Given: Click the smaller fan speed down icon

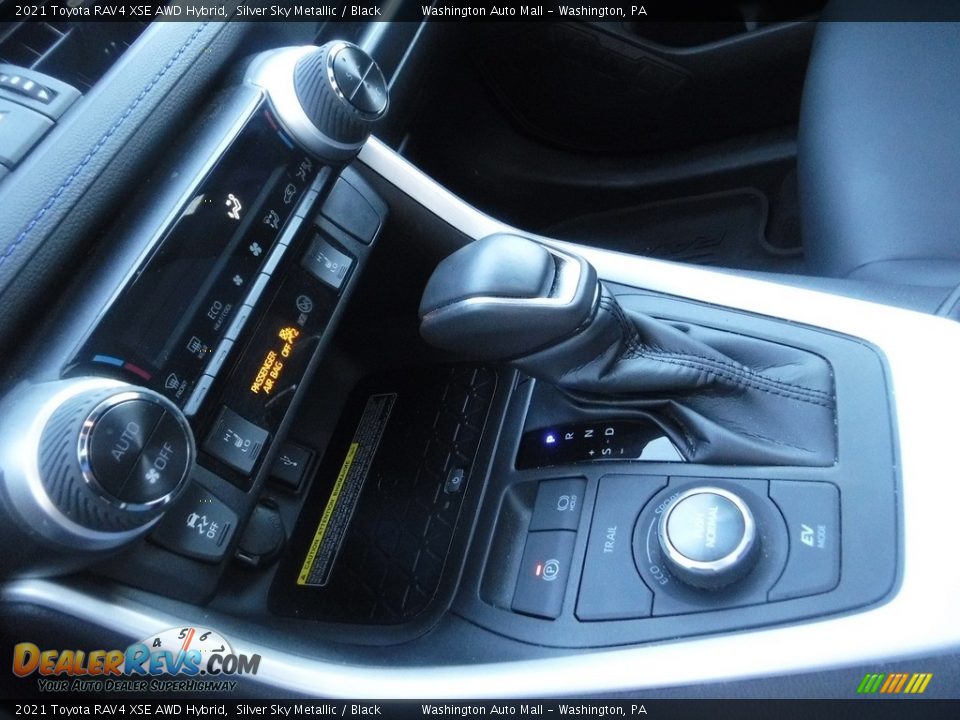Looking at the screenshot, I should pos(238,280).
